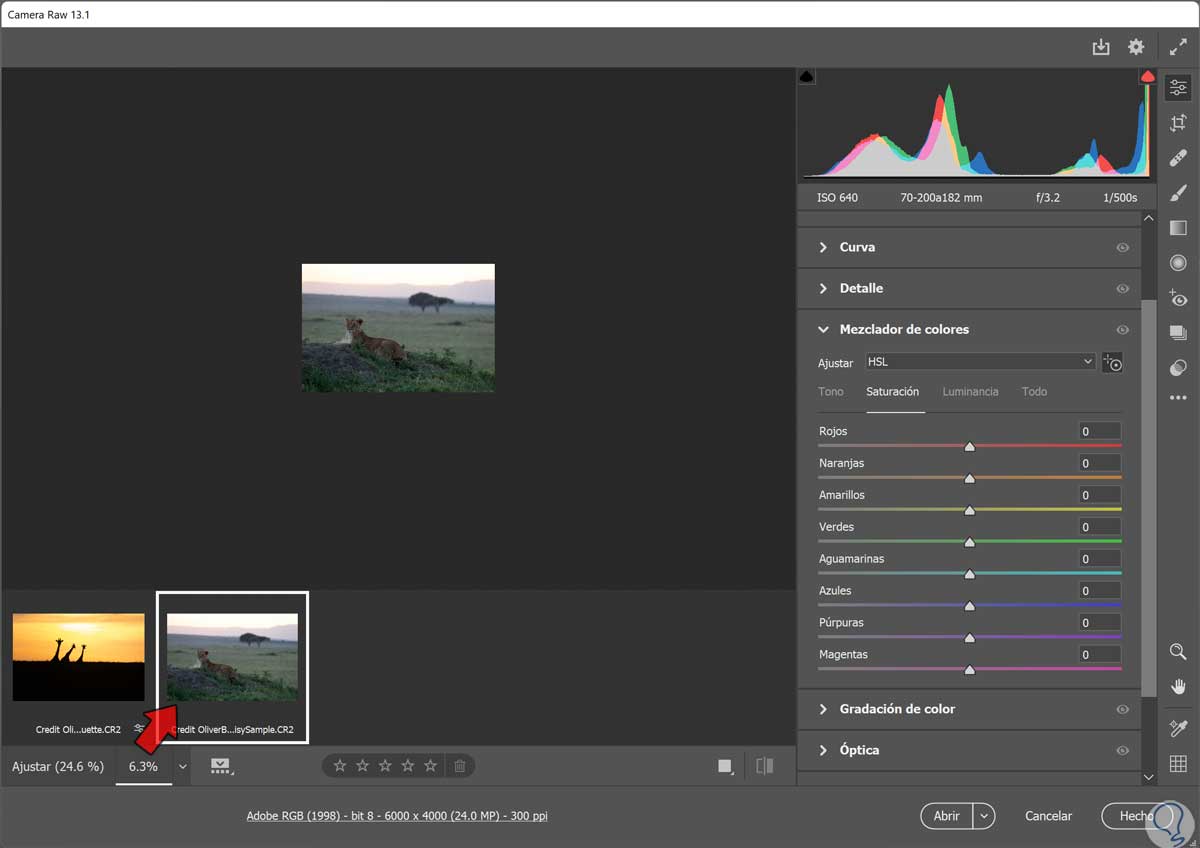Toggle visibility eye for Mezclador de colores
This screenshot has width=1200, height=848.
coord(1122,329)
